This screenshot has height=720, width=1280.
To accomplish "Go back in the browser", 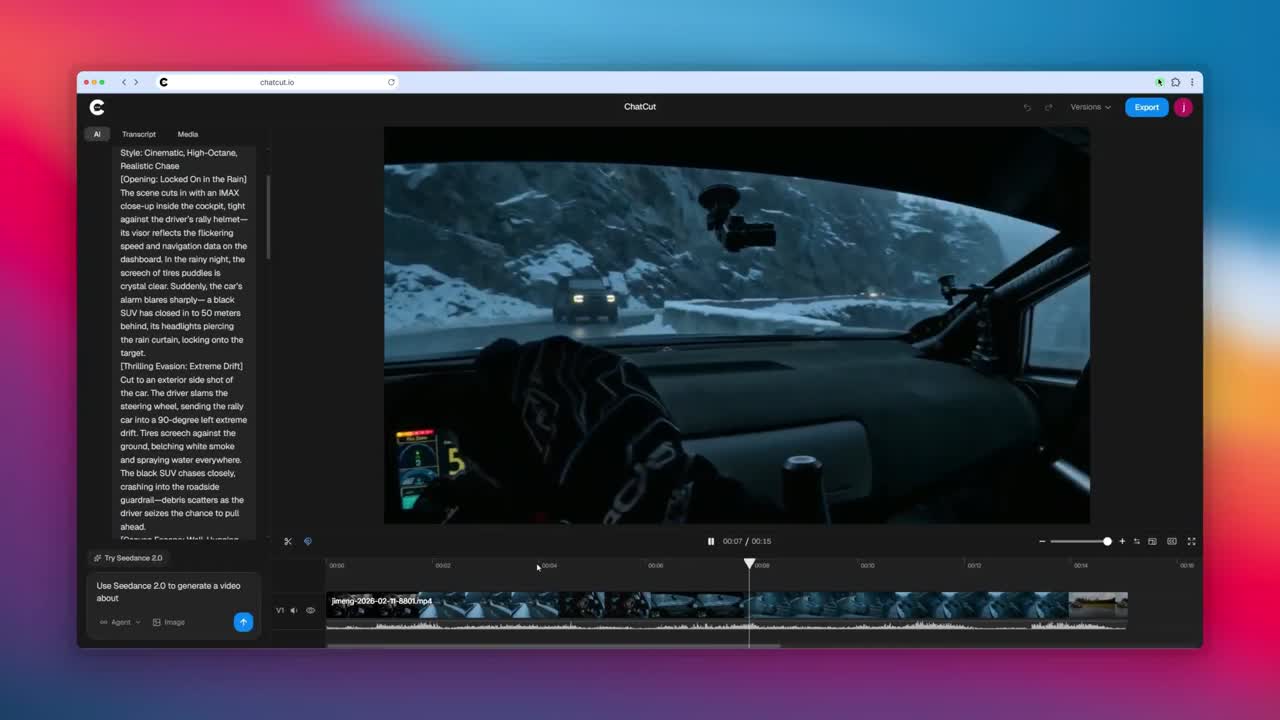I will (x=124, y=82).
